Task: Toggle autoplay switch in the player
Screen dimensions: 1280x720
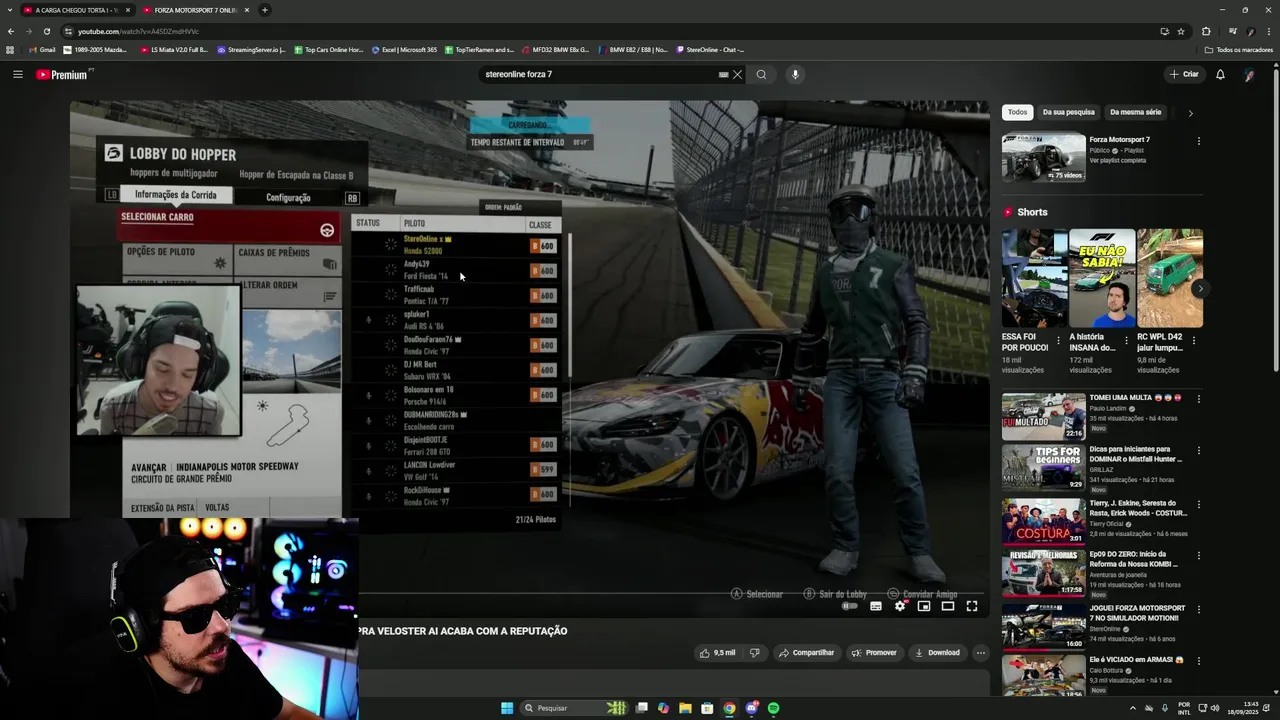Action: (x=850, y=606)
